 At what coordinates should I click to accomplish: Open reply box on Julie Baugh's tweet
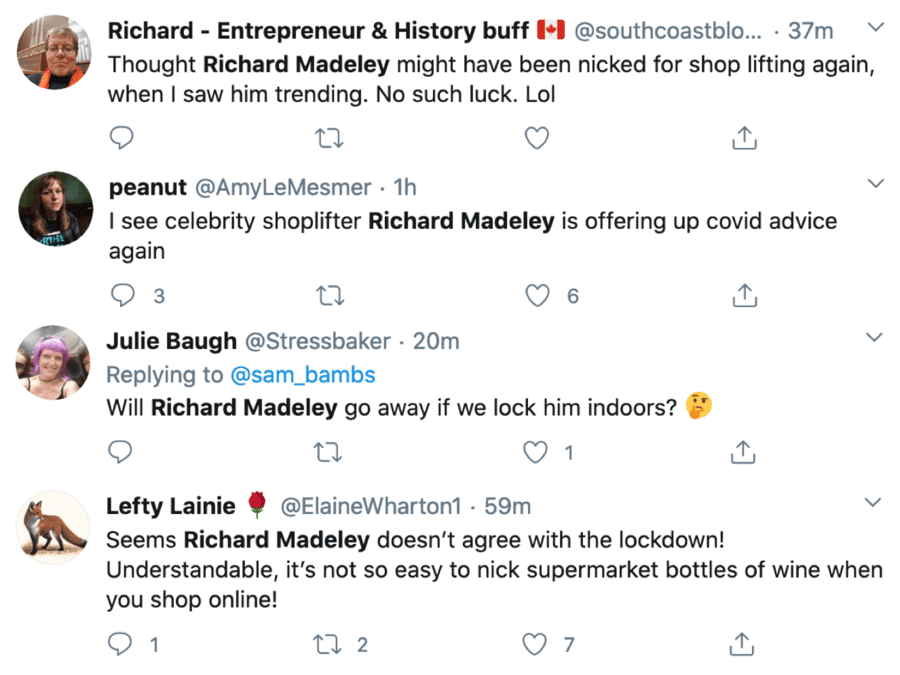coord(121,453)
